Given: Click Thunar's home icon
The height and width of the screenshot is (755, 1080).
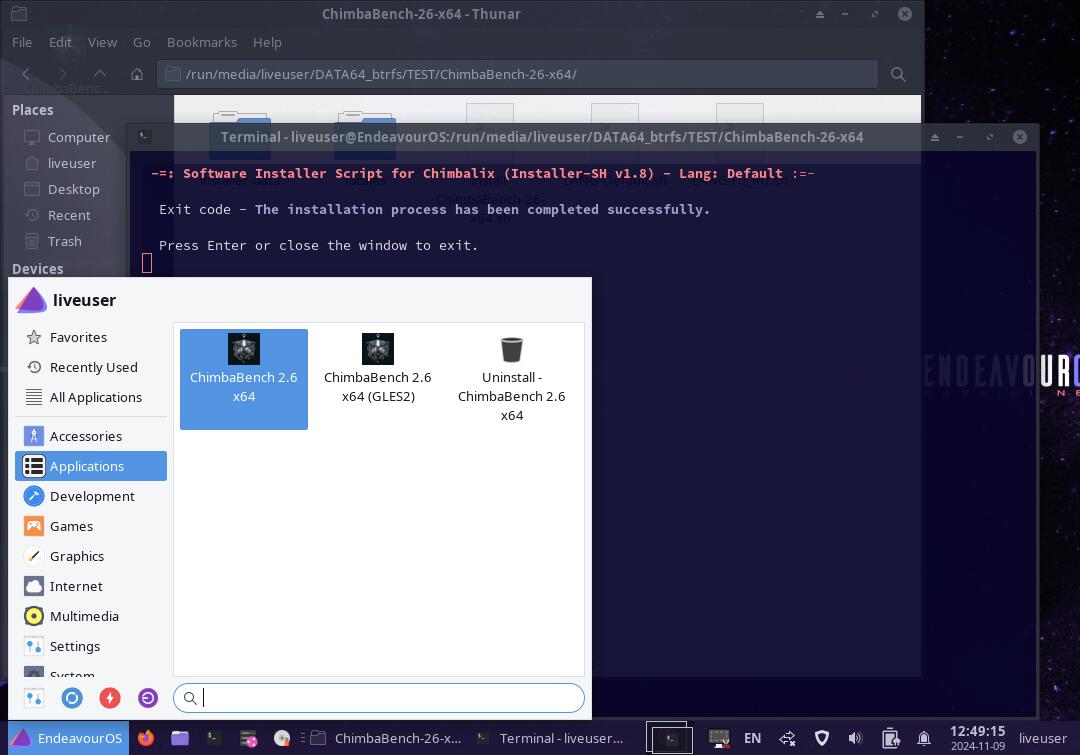Looking at the screenshot, I should pyautogui.click(x=137, y=74).
